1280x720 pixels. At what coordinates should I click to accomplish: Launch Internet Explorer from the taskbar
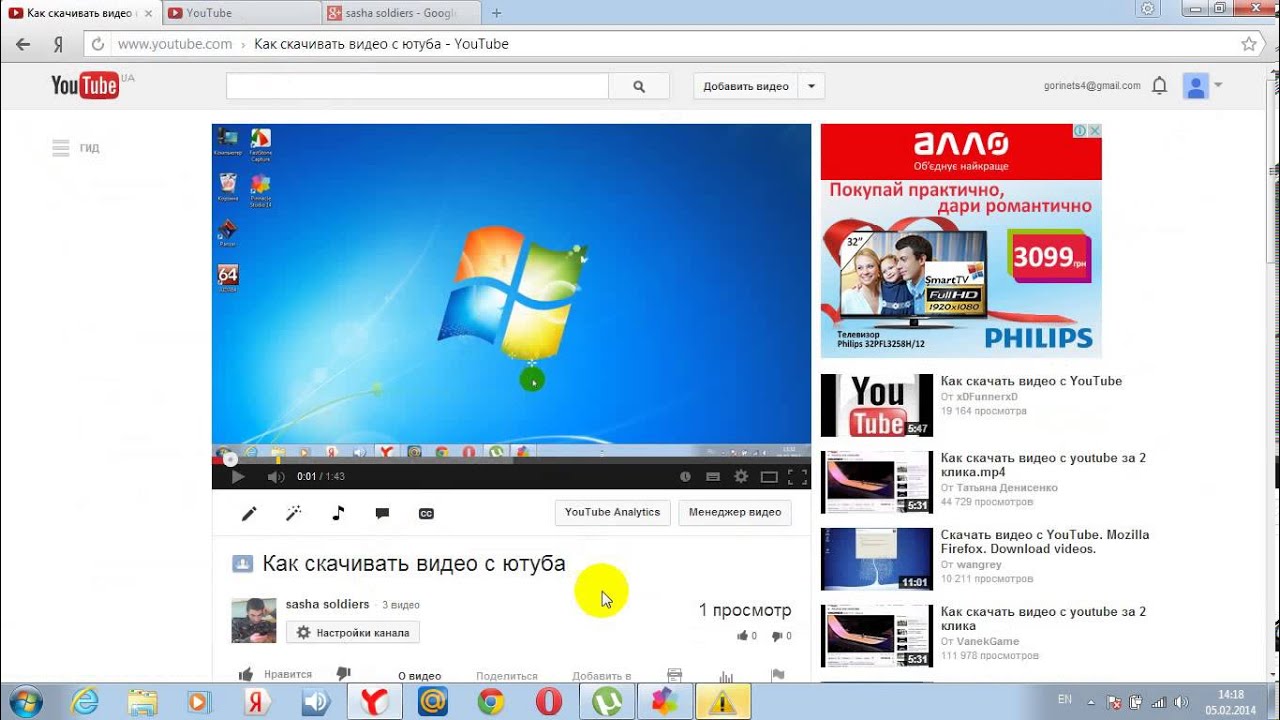click(86, 702)
